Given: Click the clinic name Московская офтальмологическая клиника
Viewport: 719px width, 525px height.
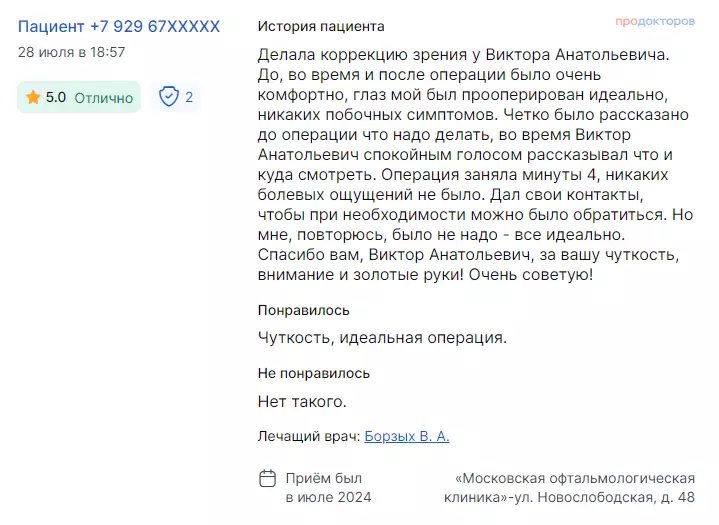Looking at the screenshot, I should (569, 488).
